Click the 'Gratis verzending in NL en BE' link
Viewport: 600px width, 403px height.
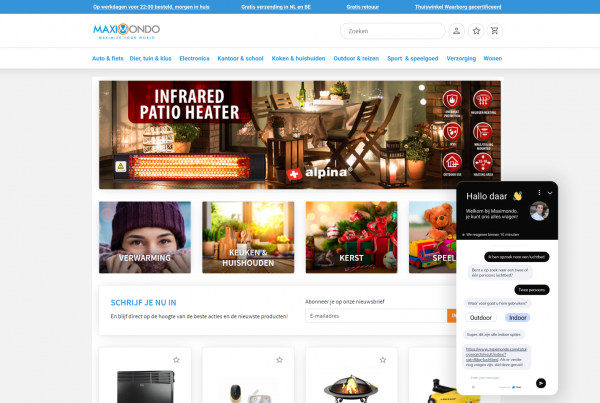pos(276,7)
